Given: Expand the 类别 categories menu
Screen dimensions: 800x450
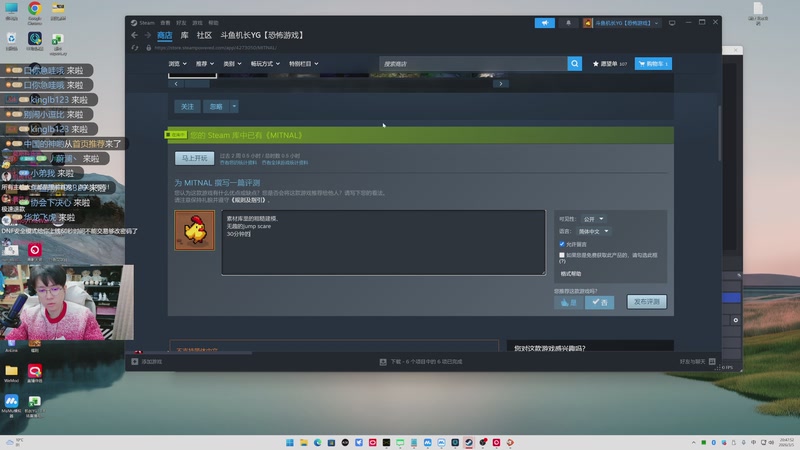Looking at the screenshot, I should pos(232,64).
